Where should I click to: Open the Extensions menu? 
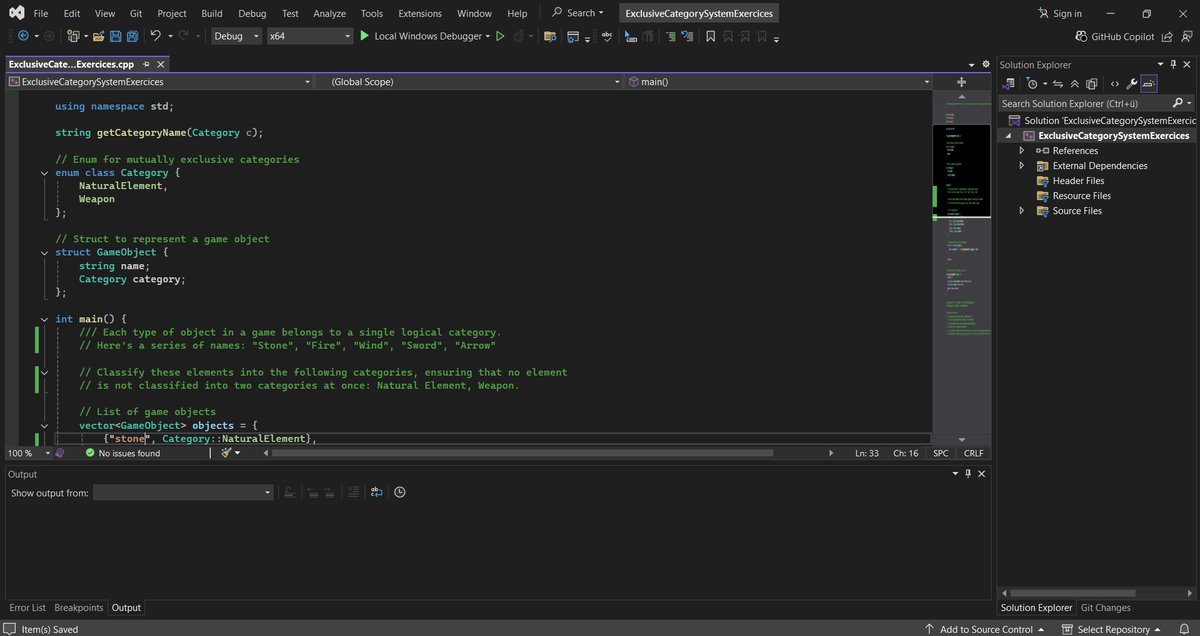point(420,13)
